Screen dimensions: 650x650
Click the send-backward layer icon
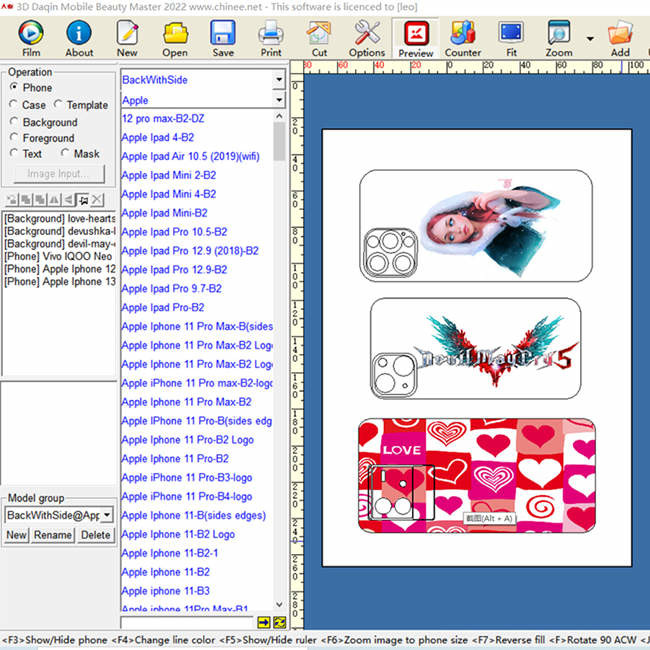click(40, 200)
